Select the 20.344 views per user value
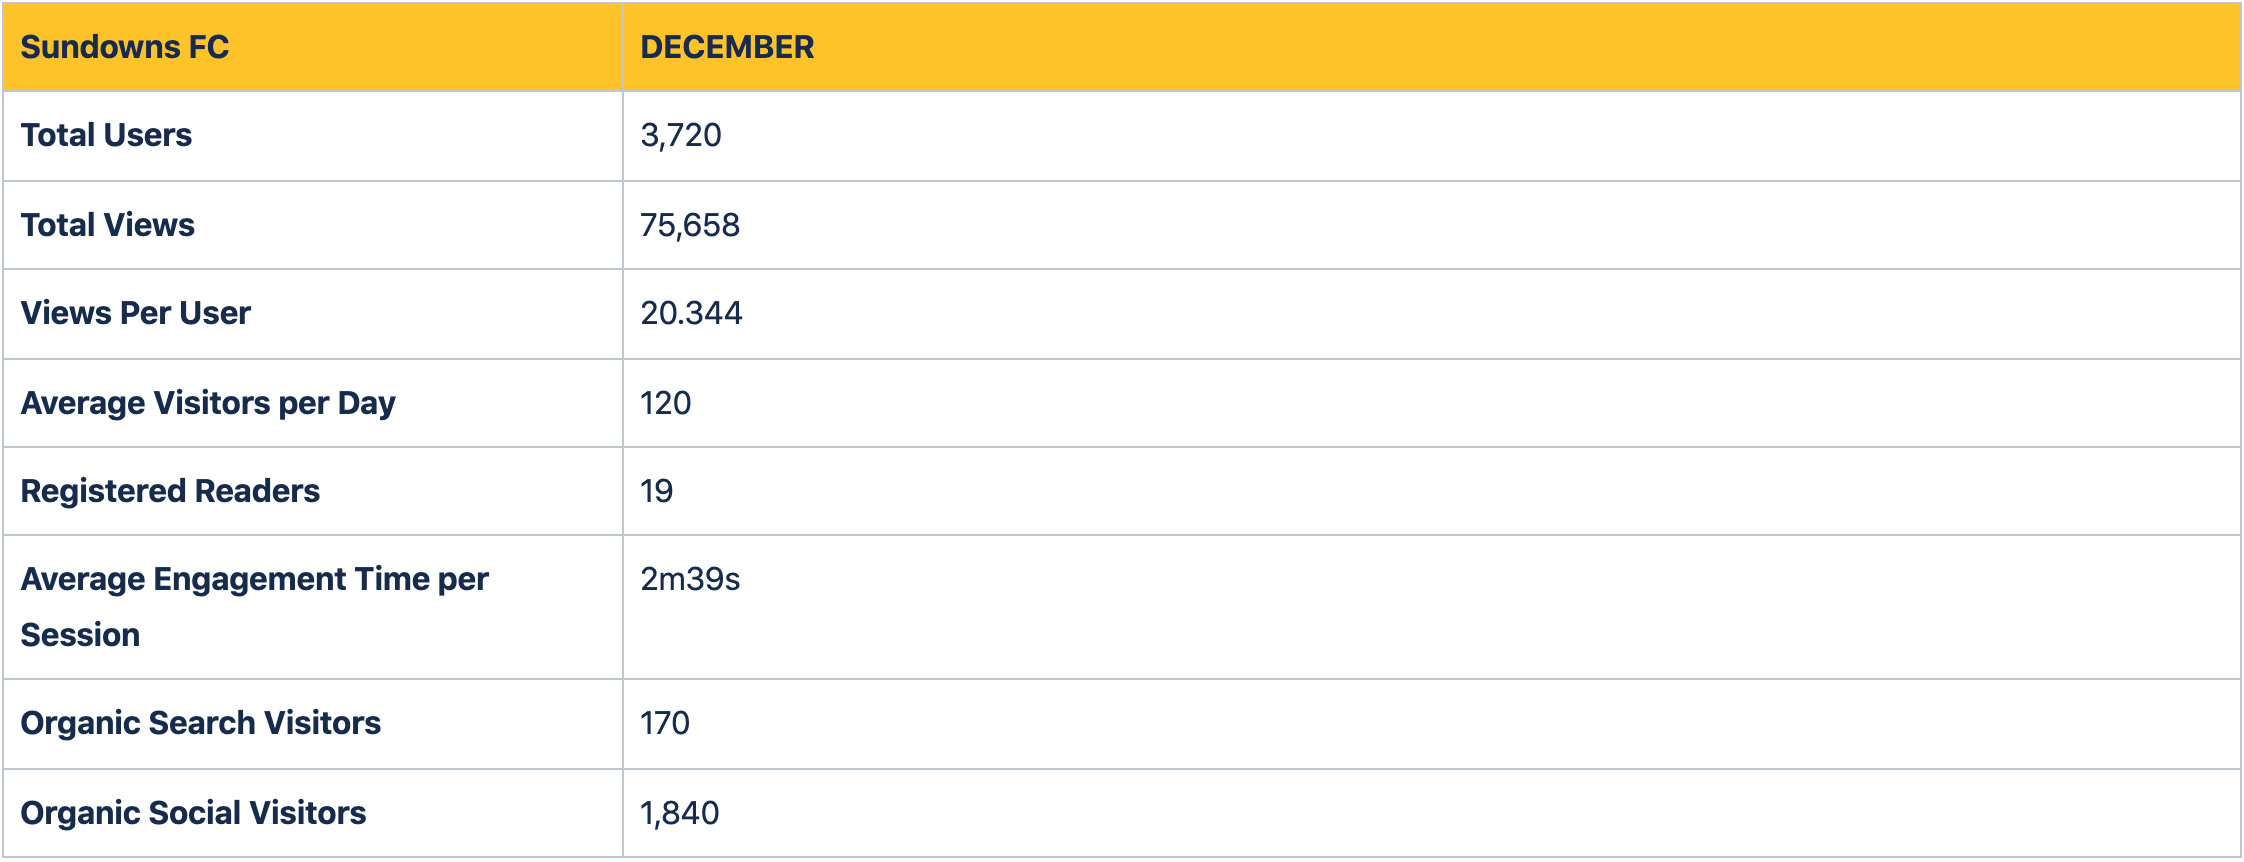Screen dimensions: 2244x862 pos(691,313)
